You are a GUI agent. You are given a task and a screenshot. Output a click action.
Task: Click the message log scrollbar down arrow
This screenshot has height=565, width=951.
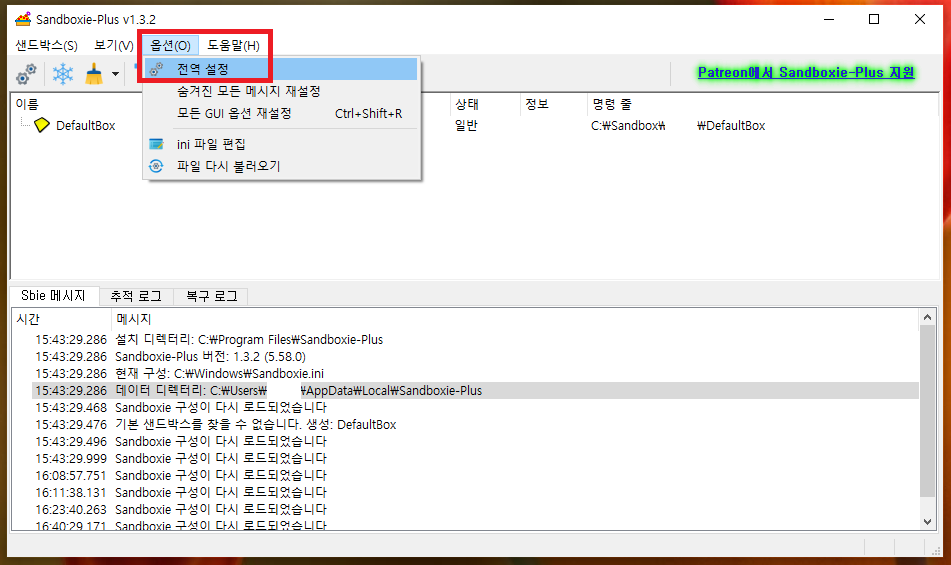point(927,521)
